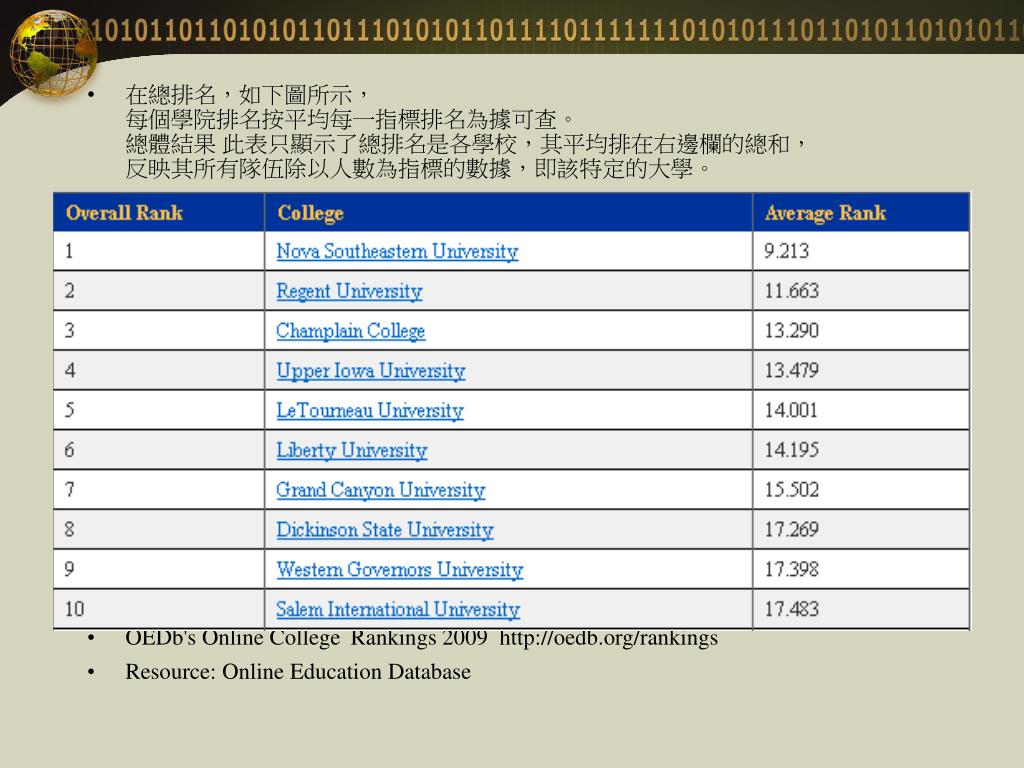Open the Nova Southeastern University link
This screenshot has width=1024, height=768.
pyautogui.click(x=397, y=251)
